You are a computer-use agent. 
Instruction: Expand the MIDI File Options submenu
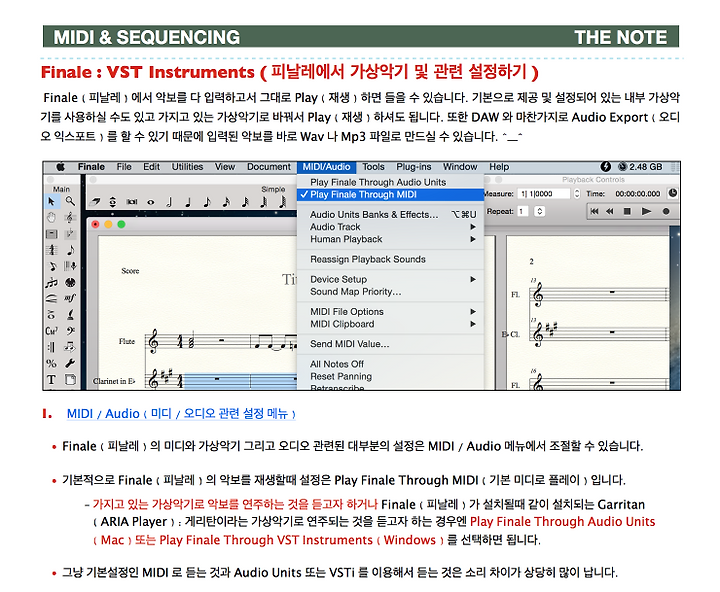[391, 312]
